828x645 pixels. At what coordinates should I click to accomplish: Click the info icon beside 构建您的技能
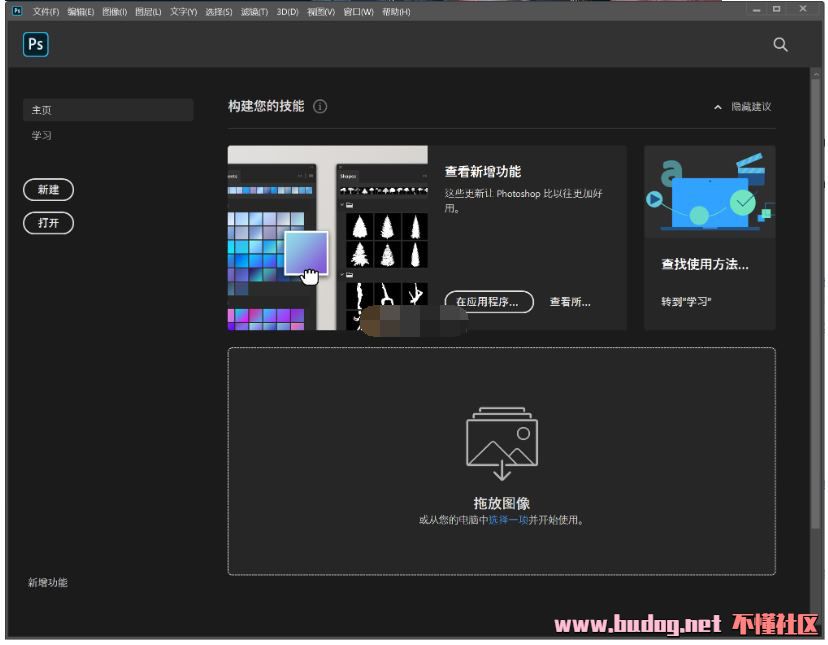tap(320, 106)
